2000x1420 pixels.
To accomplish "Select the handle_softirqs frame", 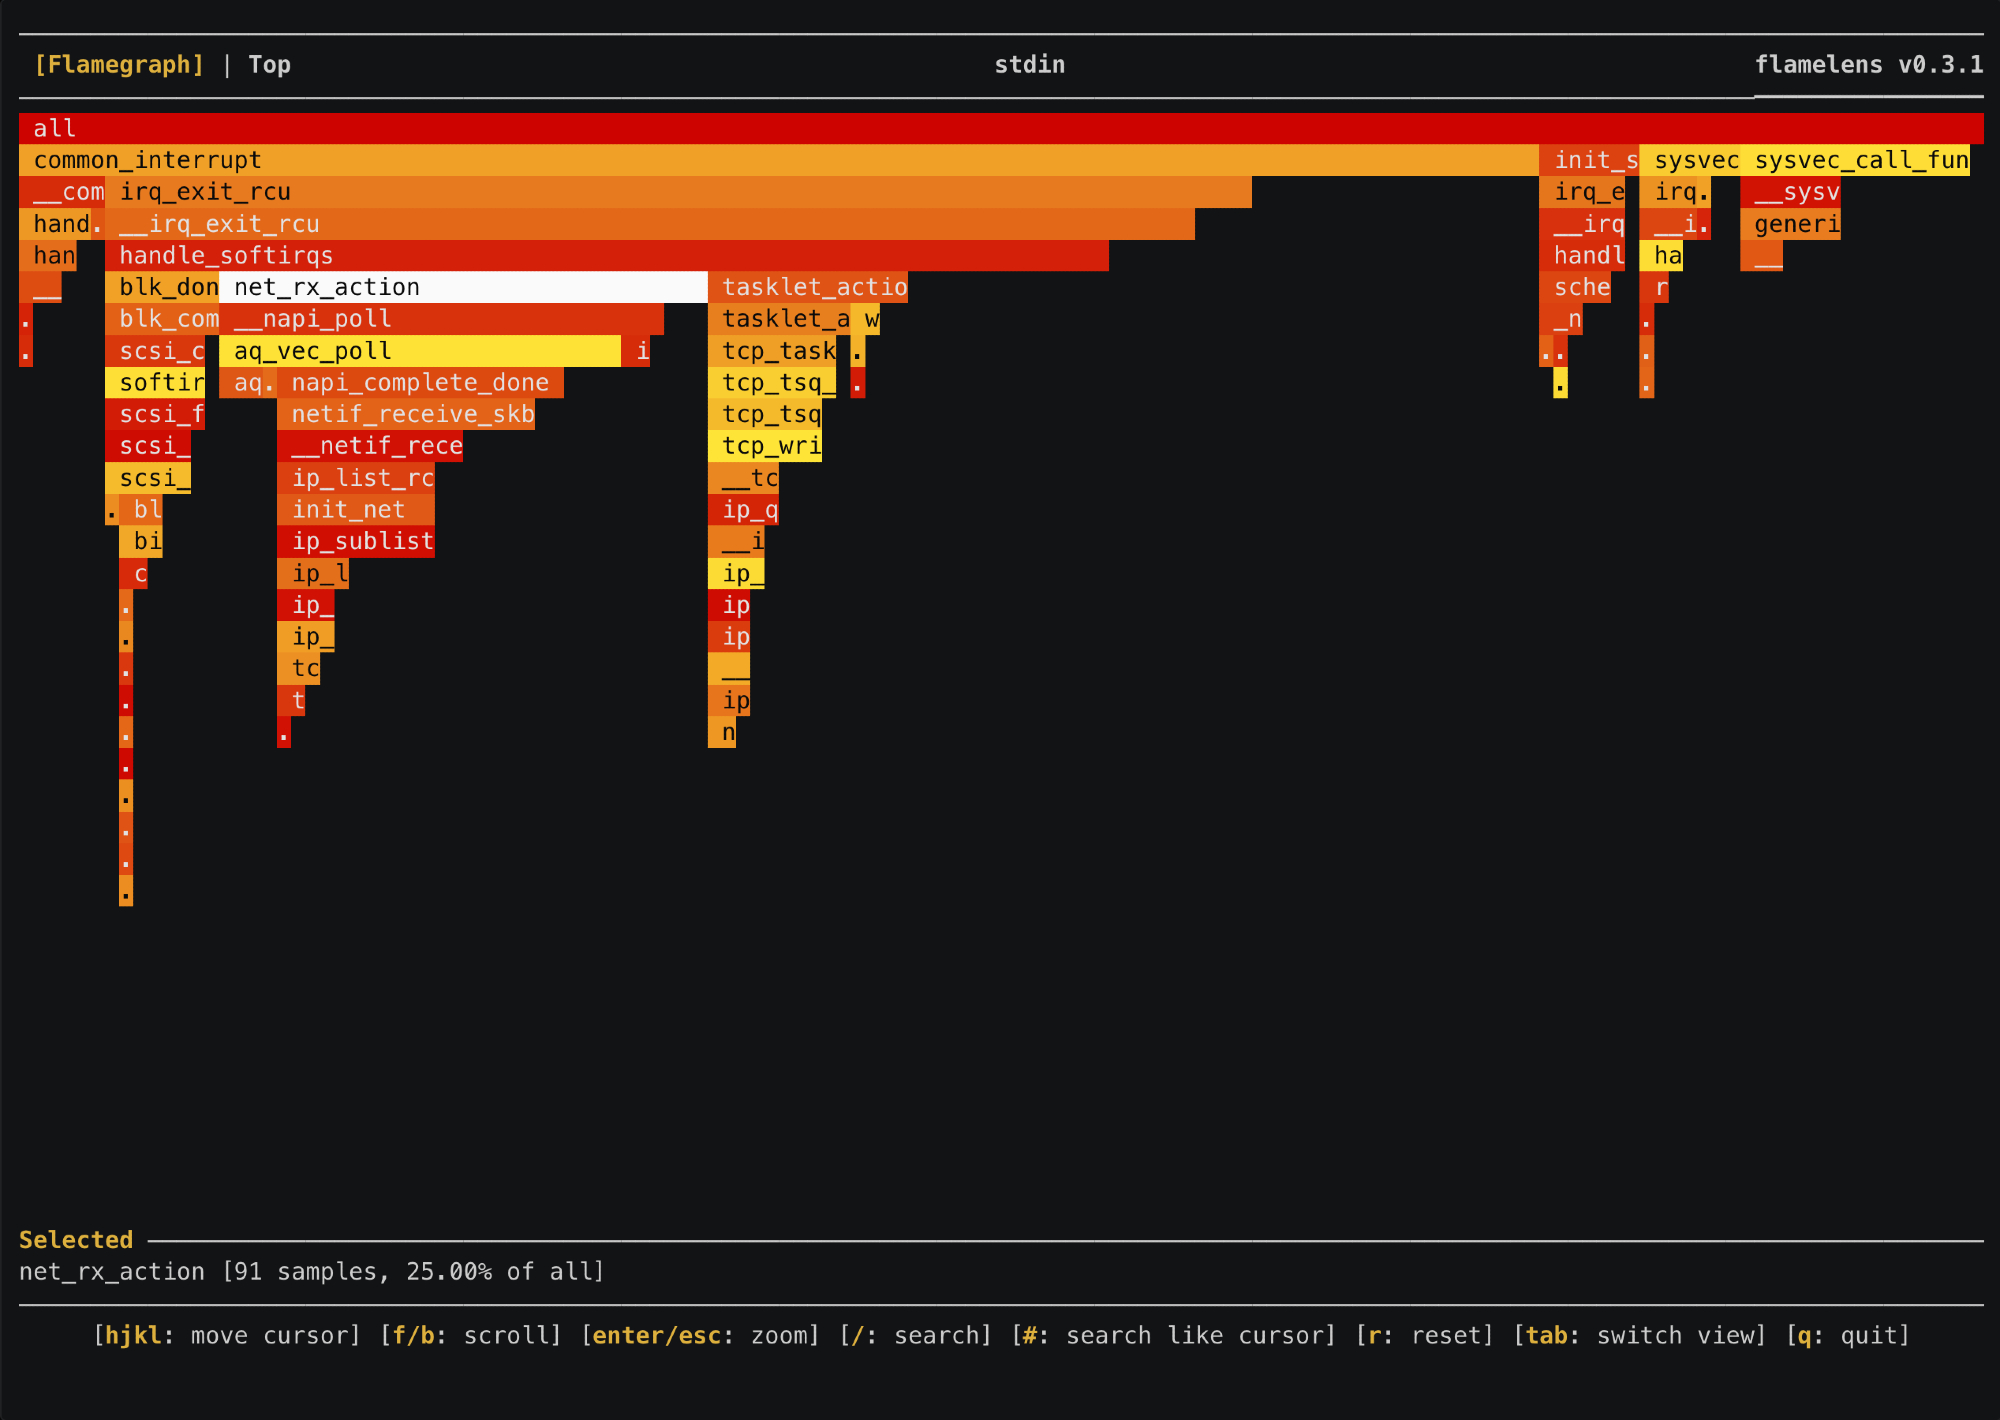I will click(x=606, y=256).
